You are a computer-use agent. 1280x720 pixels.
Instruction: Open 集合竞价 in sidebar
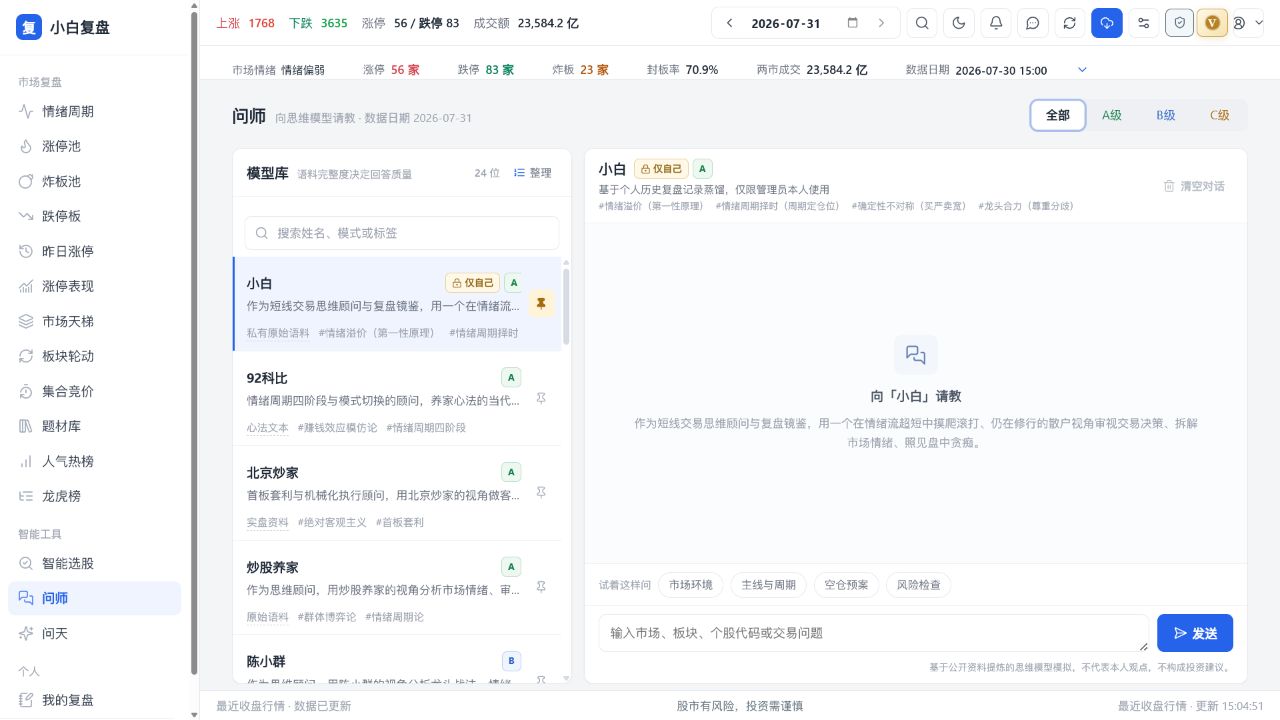tap(94, 392)
